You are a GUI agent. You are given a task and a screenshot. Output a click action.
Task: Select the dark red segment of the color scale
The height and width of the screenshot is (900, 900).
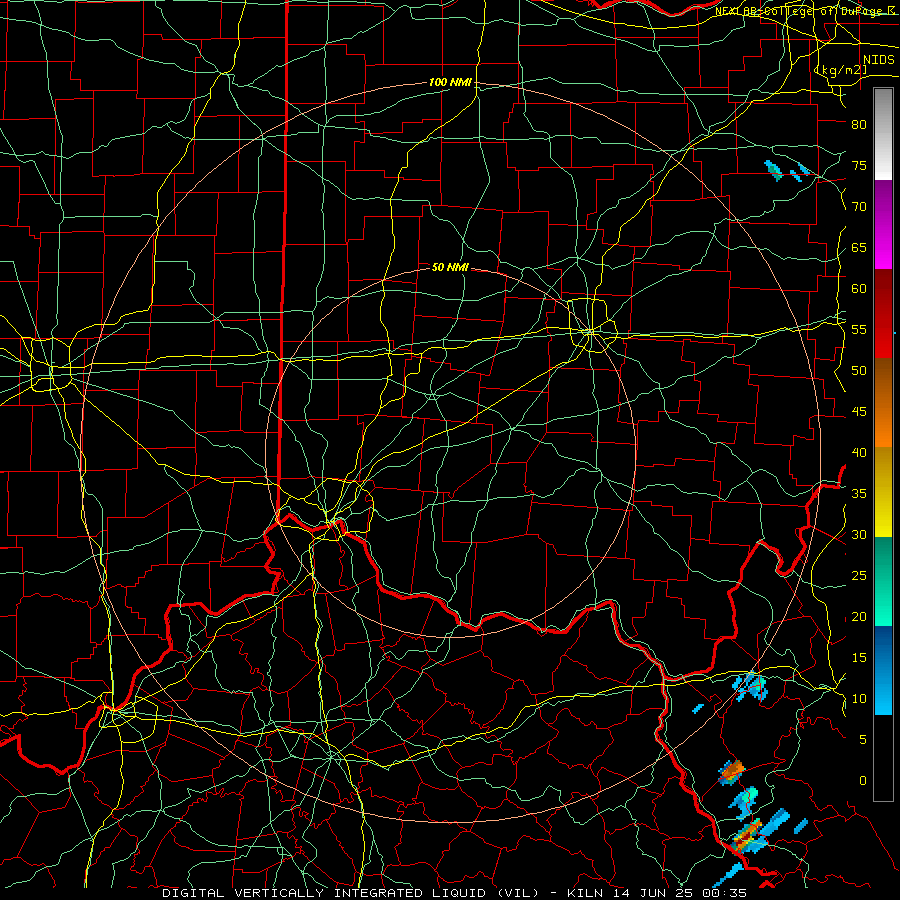(x=883, y=314)
